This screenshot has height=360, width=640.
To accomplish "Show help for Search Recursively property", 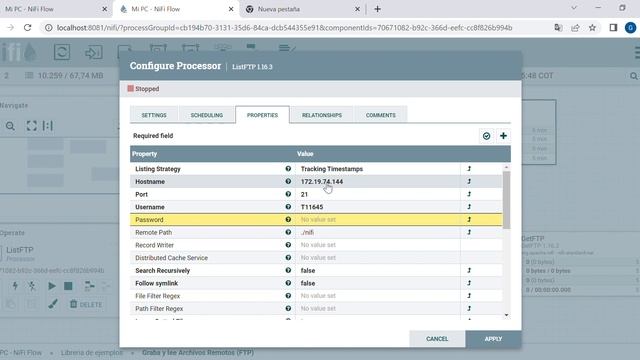I will click(x=288, y=270).
